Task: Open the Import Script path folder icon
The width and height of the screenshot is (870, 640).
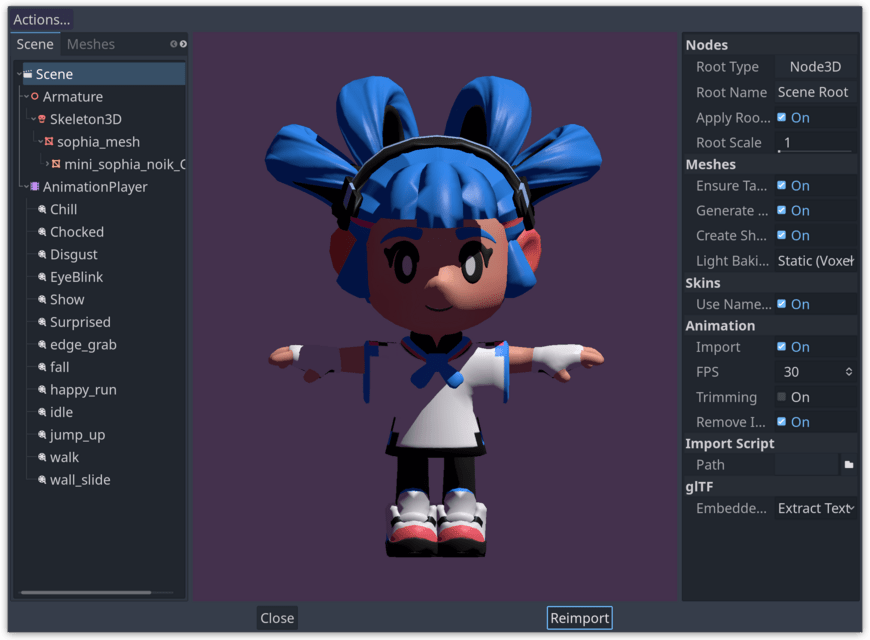Action: [848, 465]
